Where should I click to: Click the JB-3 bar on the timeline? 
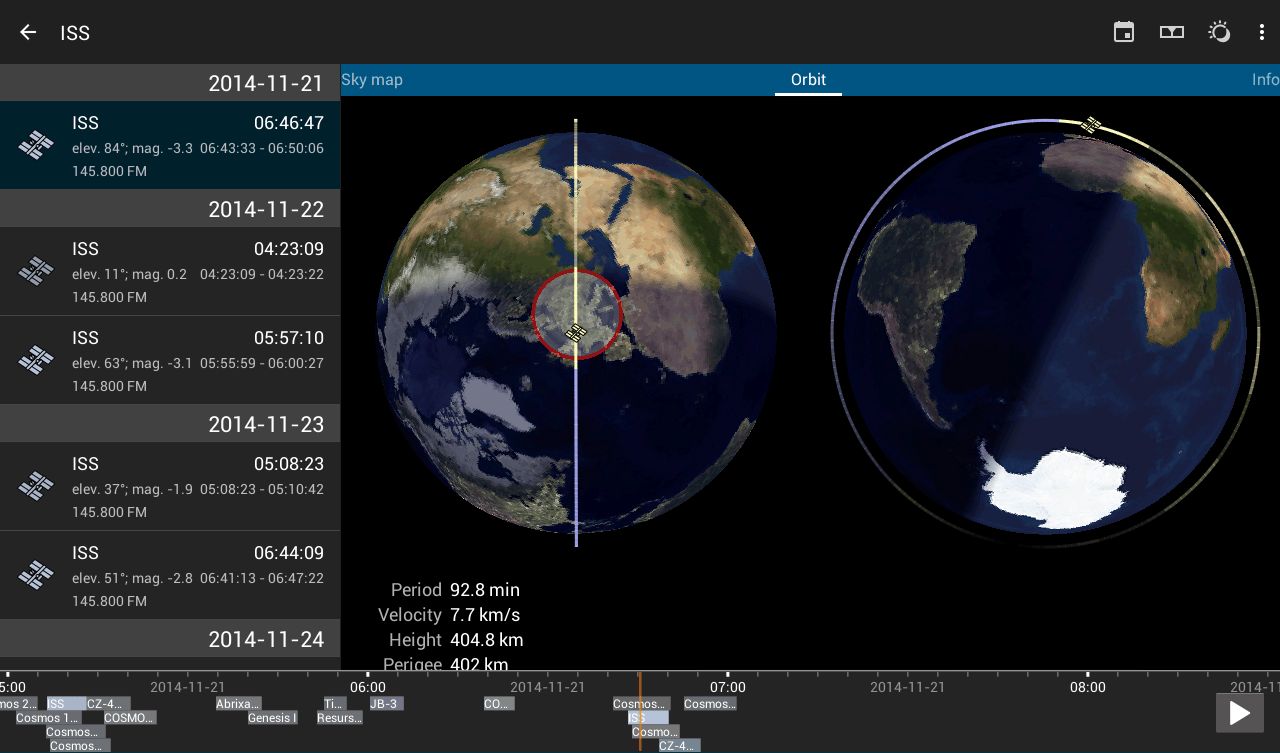[386, 704]
